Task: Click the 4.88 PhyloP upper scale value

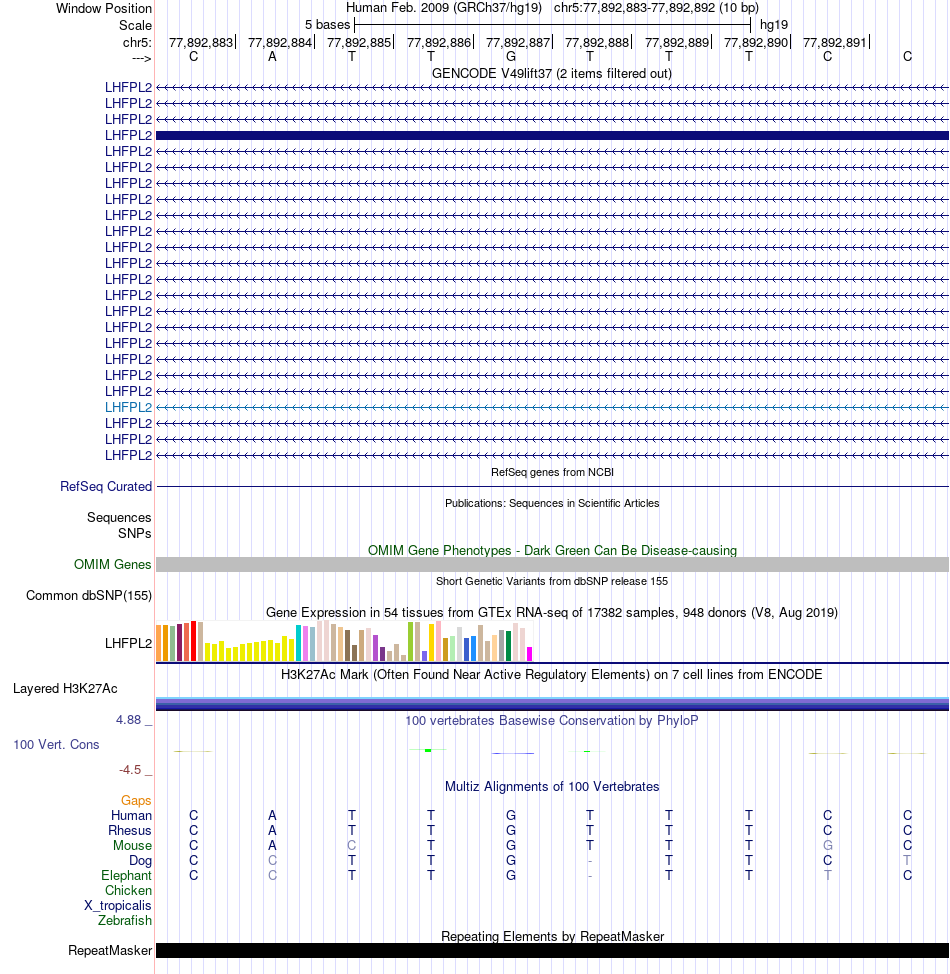Action: point(129,720)
